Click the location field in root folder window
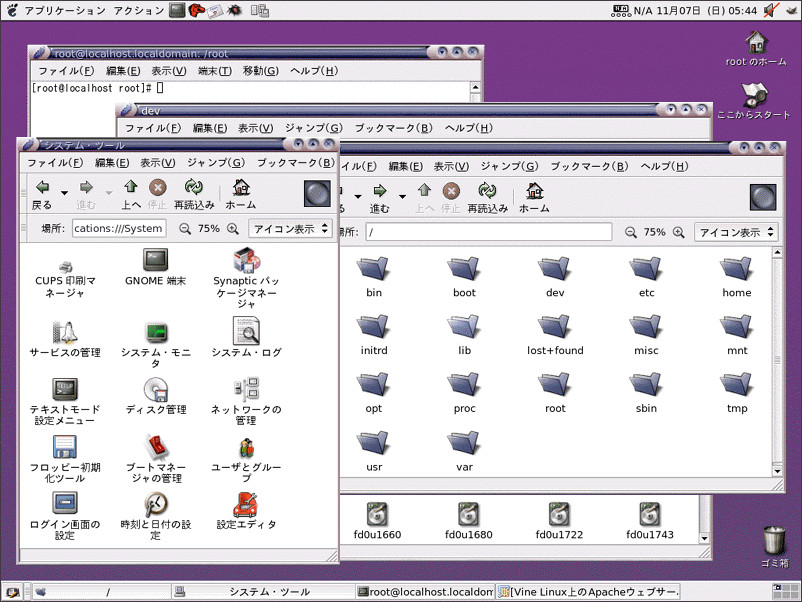802x602 pixels. coord(488,232)
